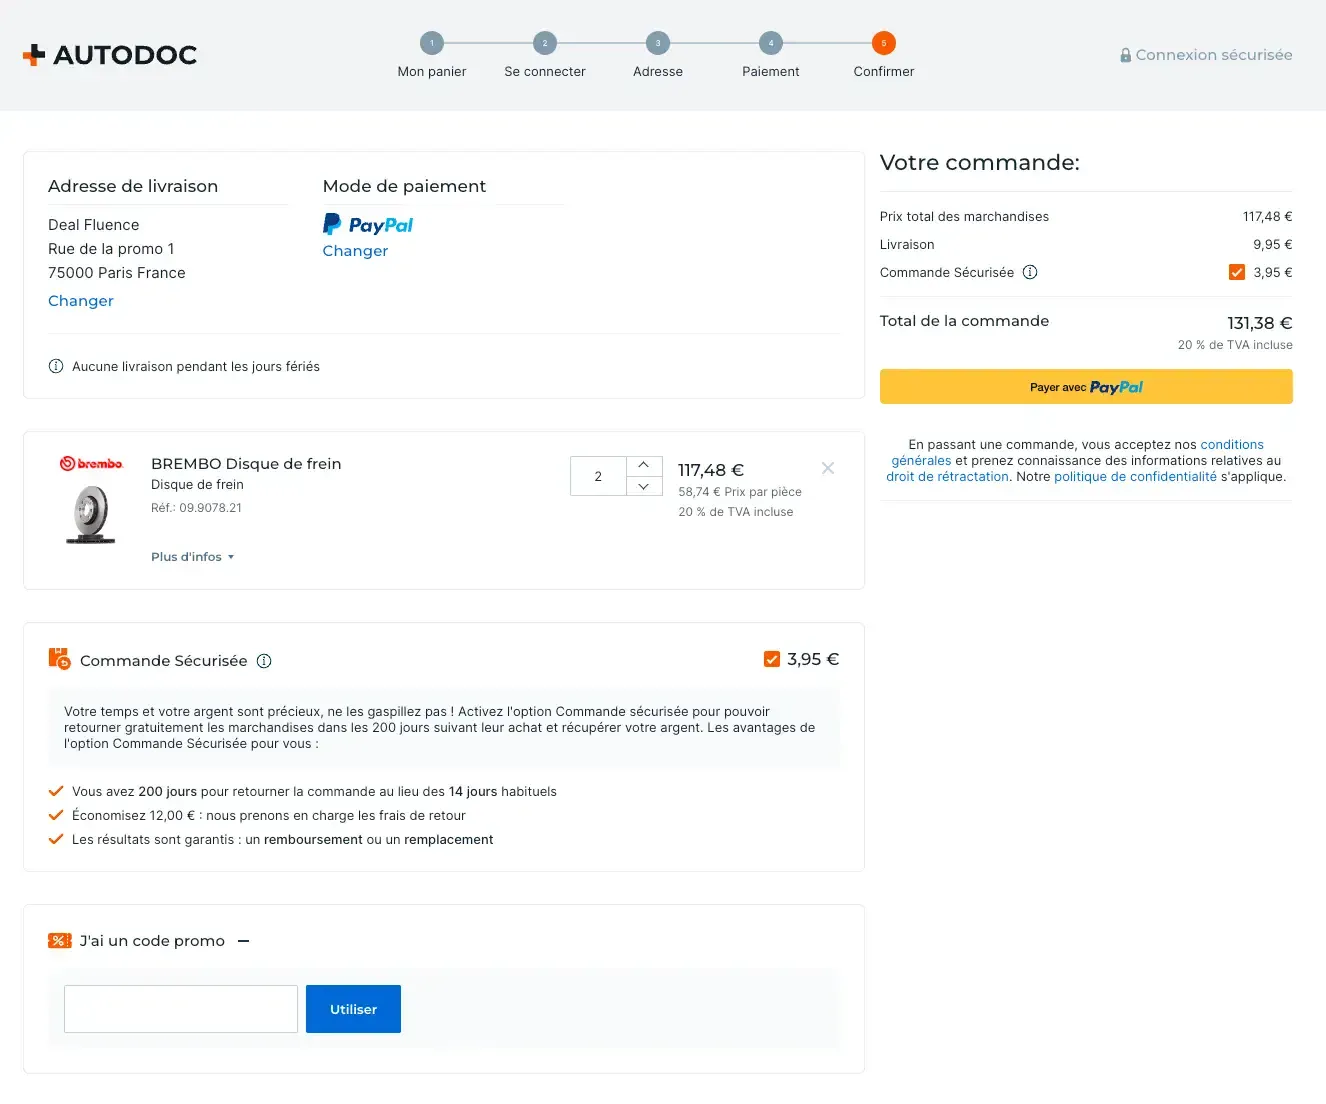Click the Livraison 9,95 € amount
The height and width of the screenshot is (1104, 1326).
point(1273,244)
